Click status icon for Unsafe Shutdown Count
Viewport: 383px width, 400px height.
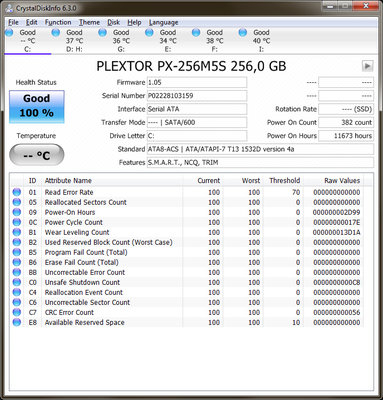click(17, 282)
